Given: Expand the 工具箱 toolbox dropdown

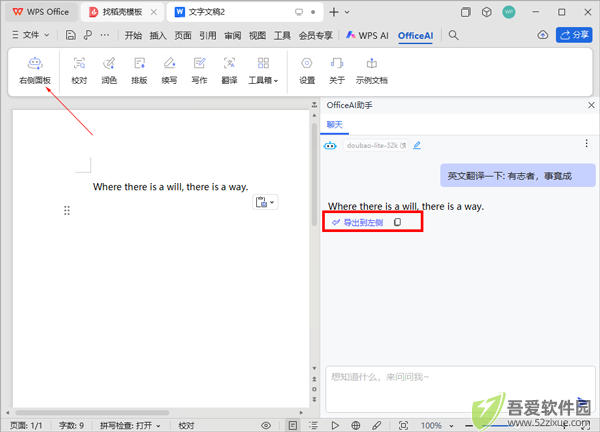Looking at the screenshot, I should [263, 71].
